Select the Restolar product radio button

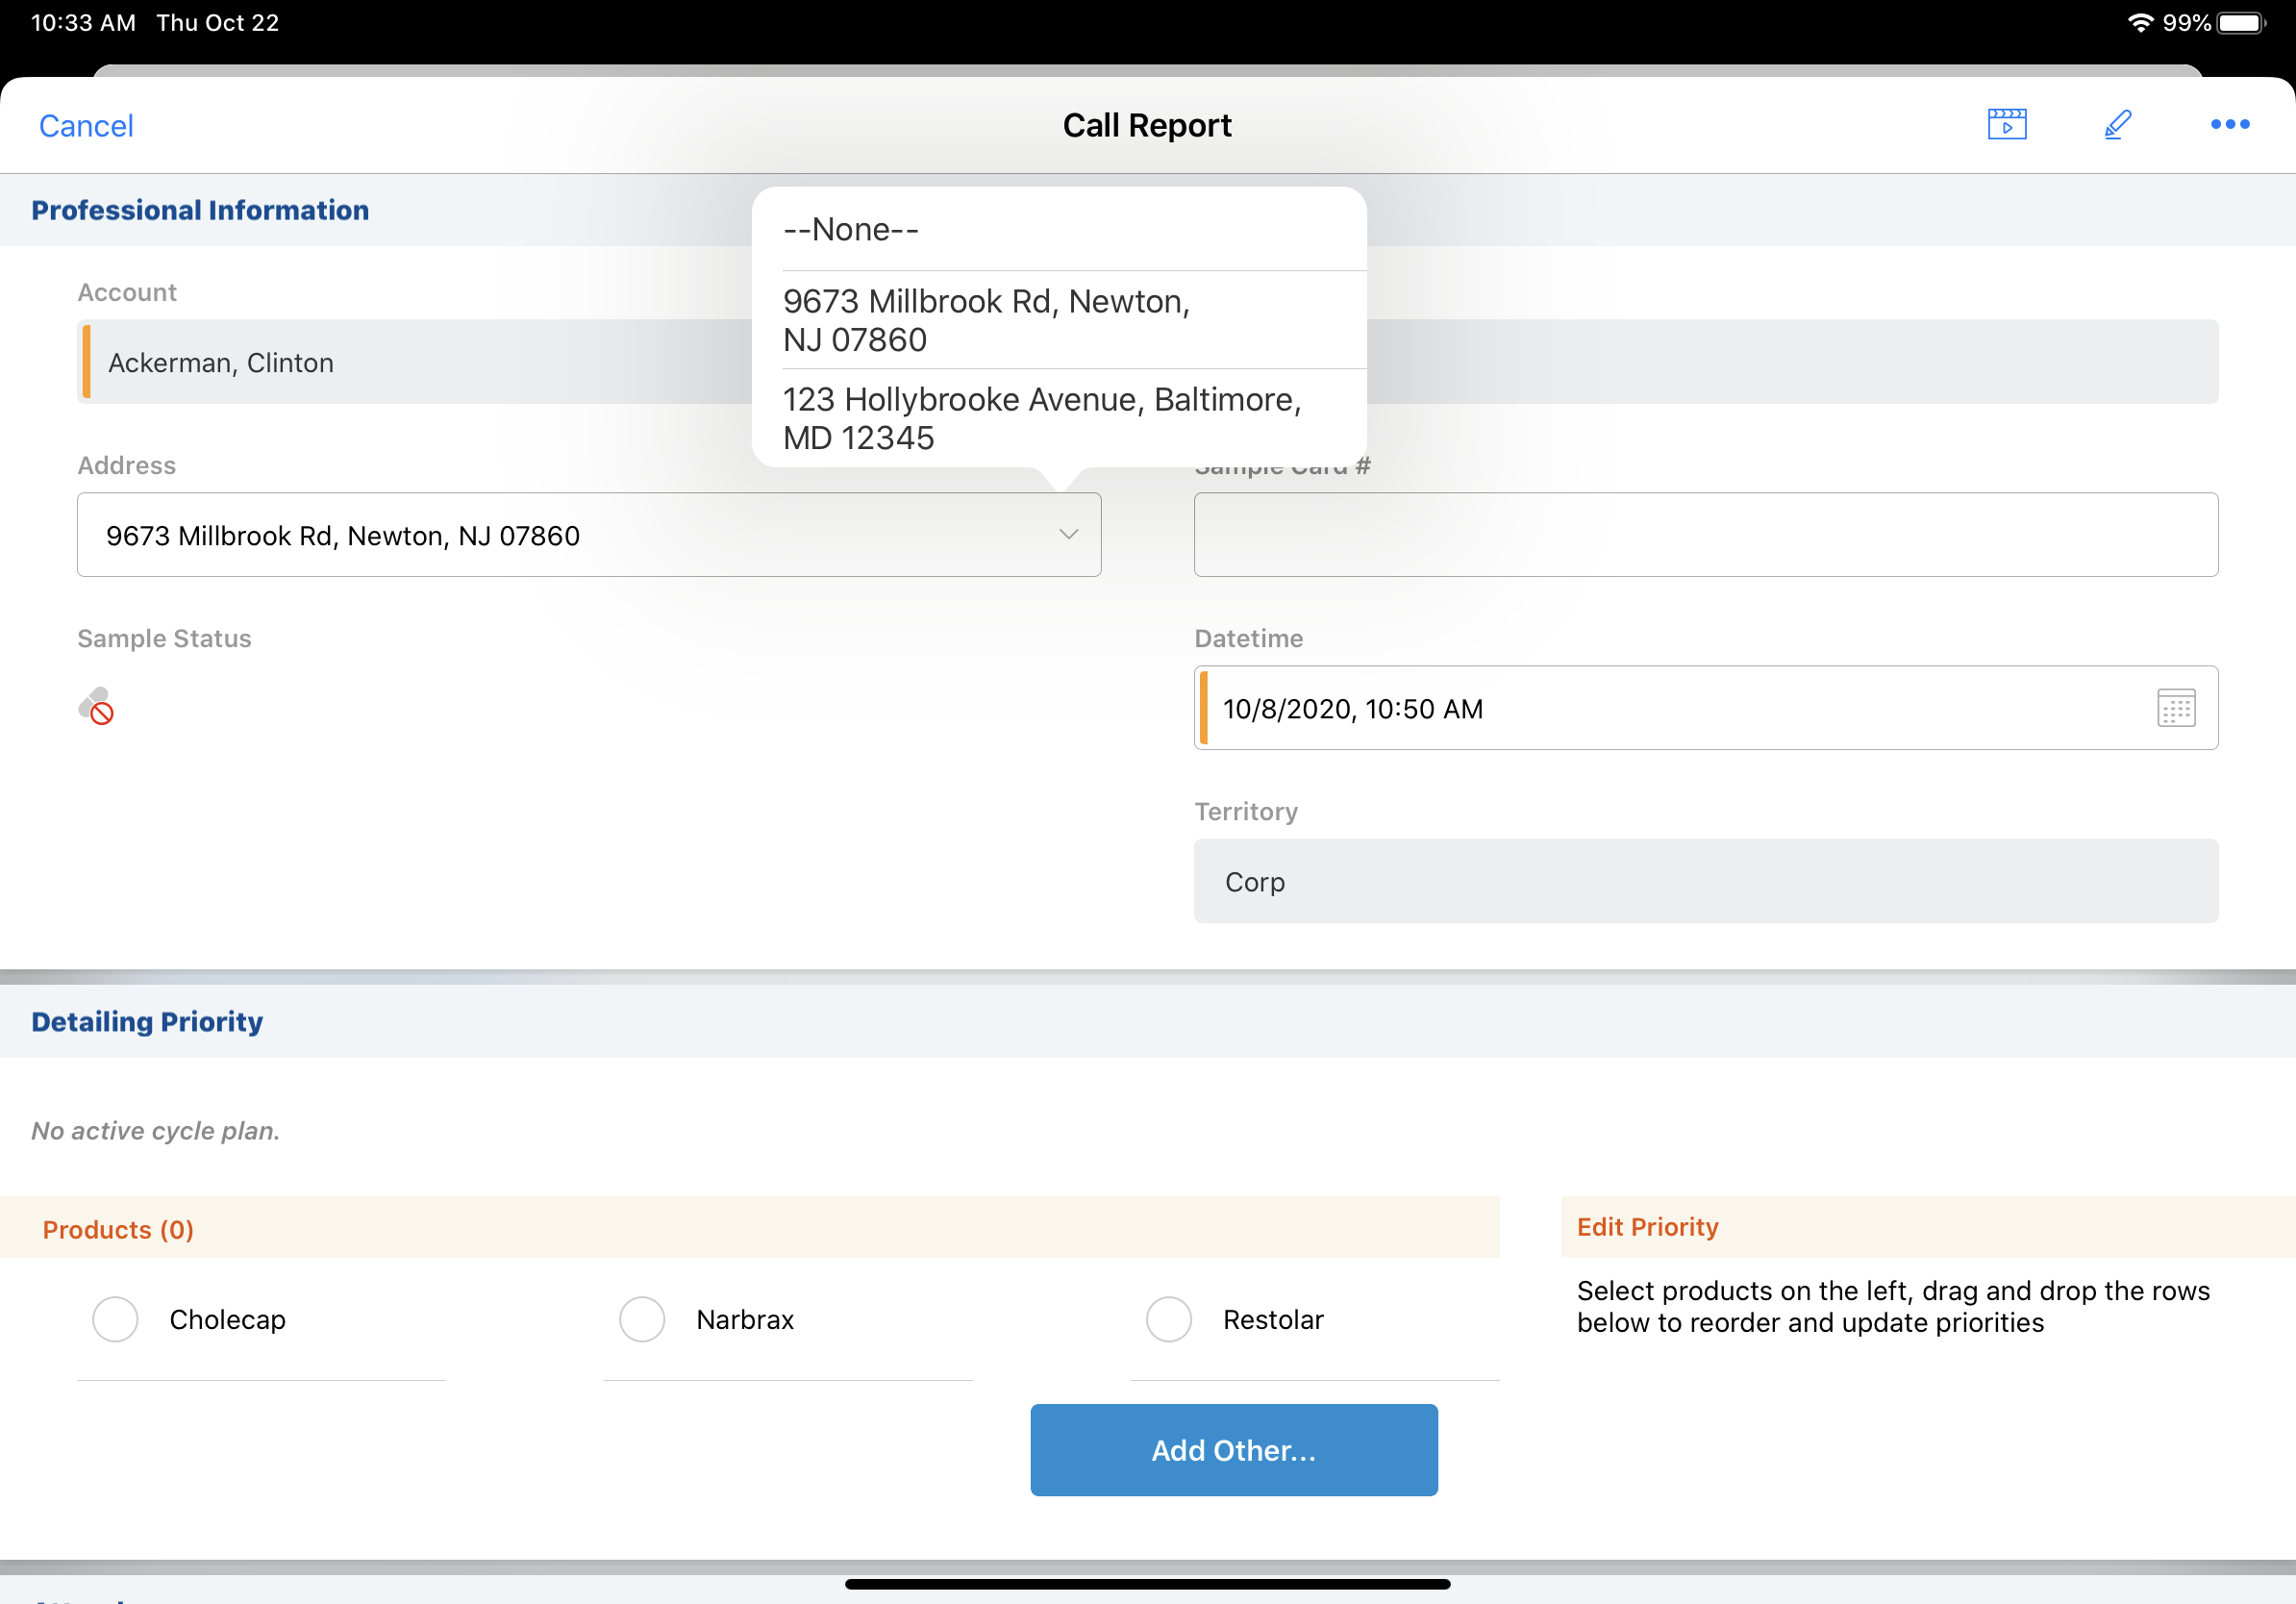tap(1168, 1319)
